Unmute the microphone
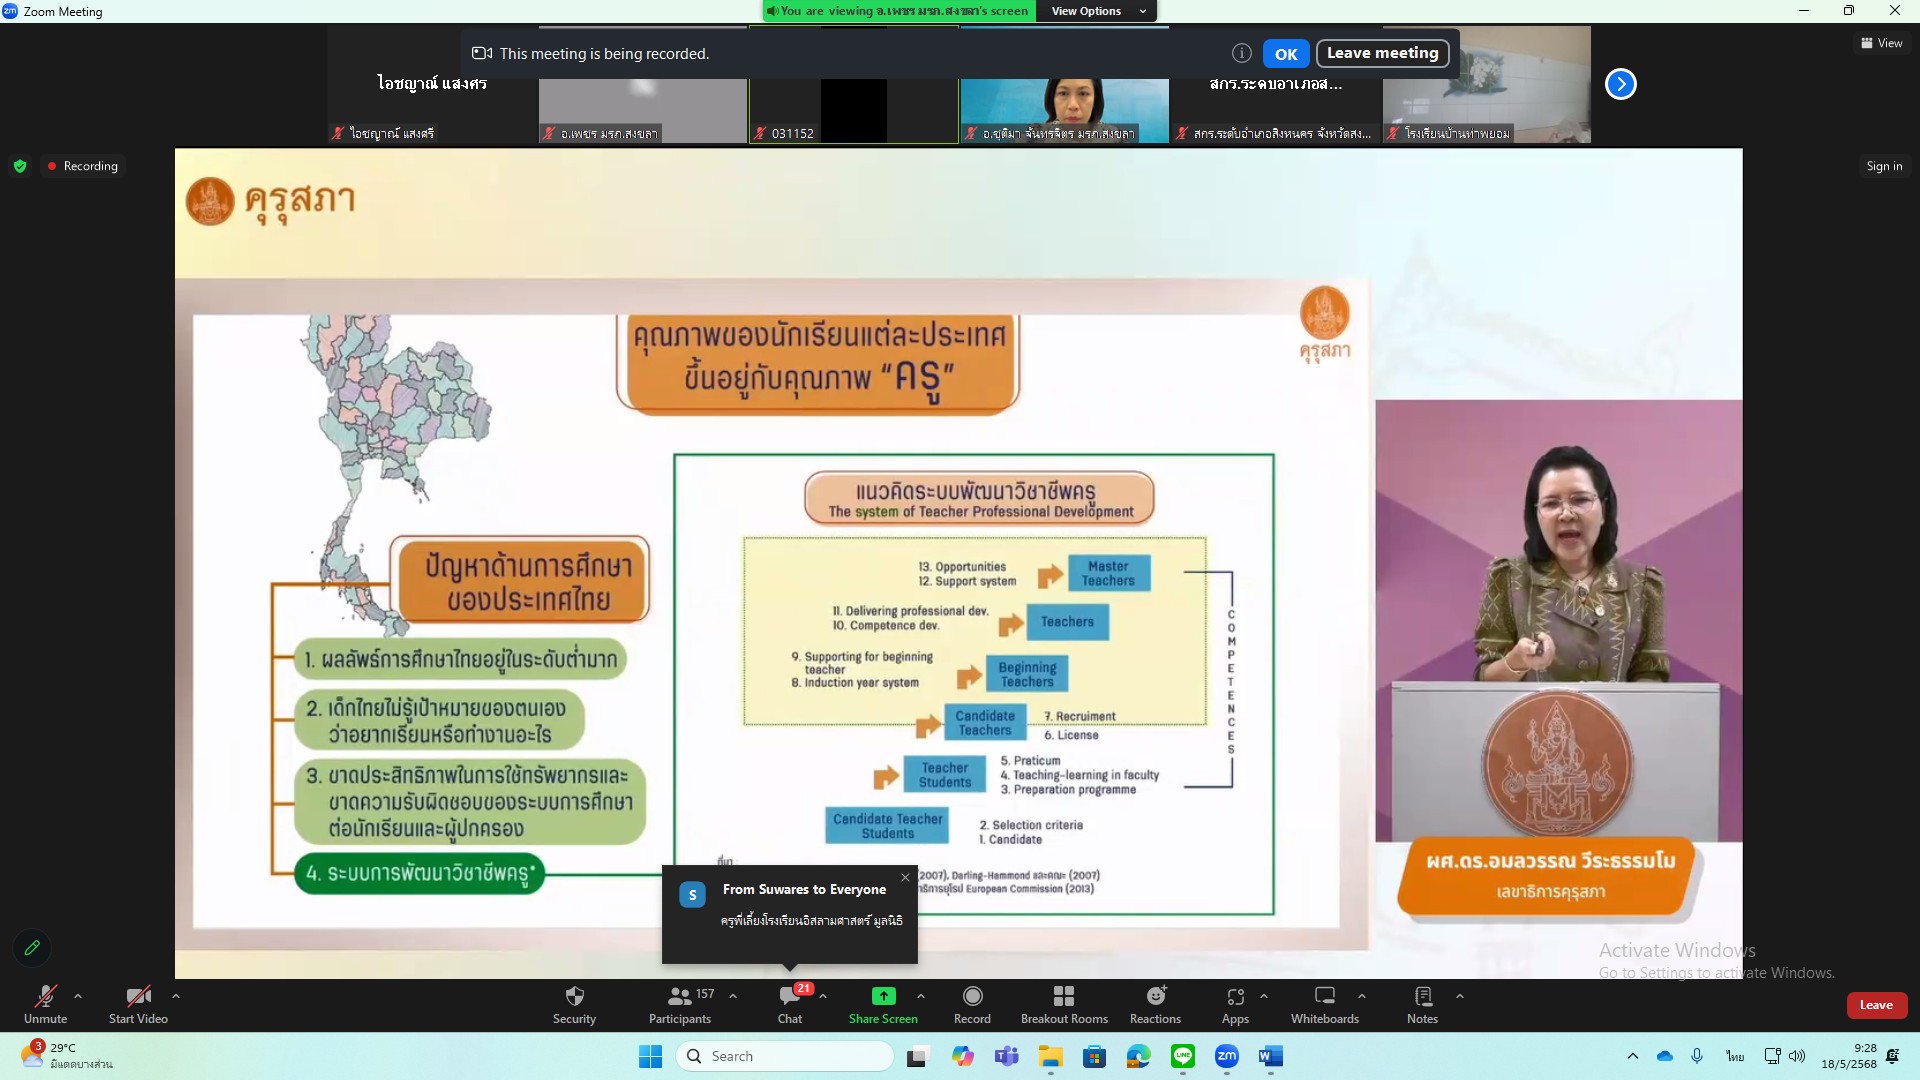 pyautogui.click(x=45, y=1004)
